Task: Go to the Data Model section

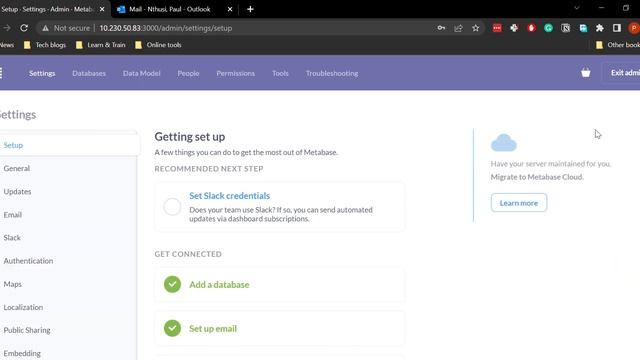Action: (142, 73)
